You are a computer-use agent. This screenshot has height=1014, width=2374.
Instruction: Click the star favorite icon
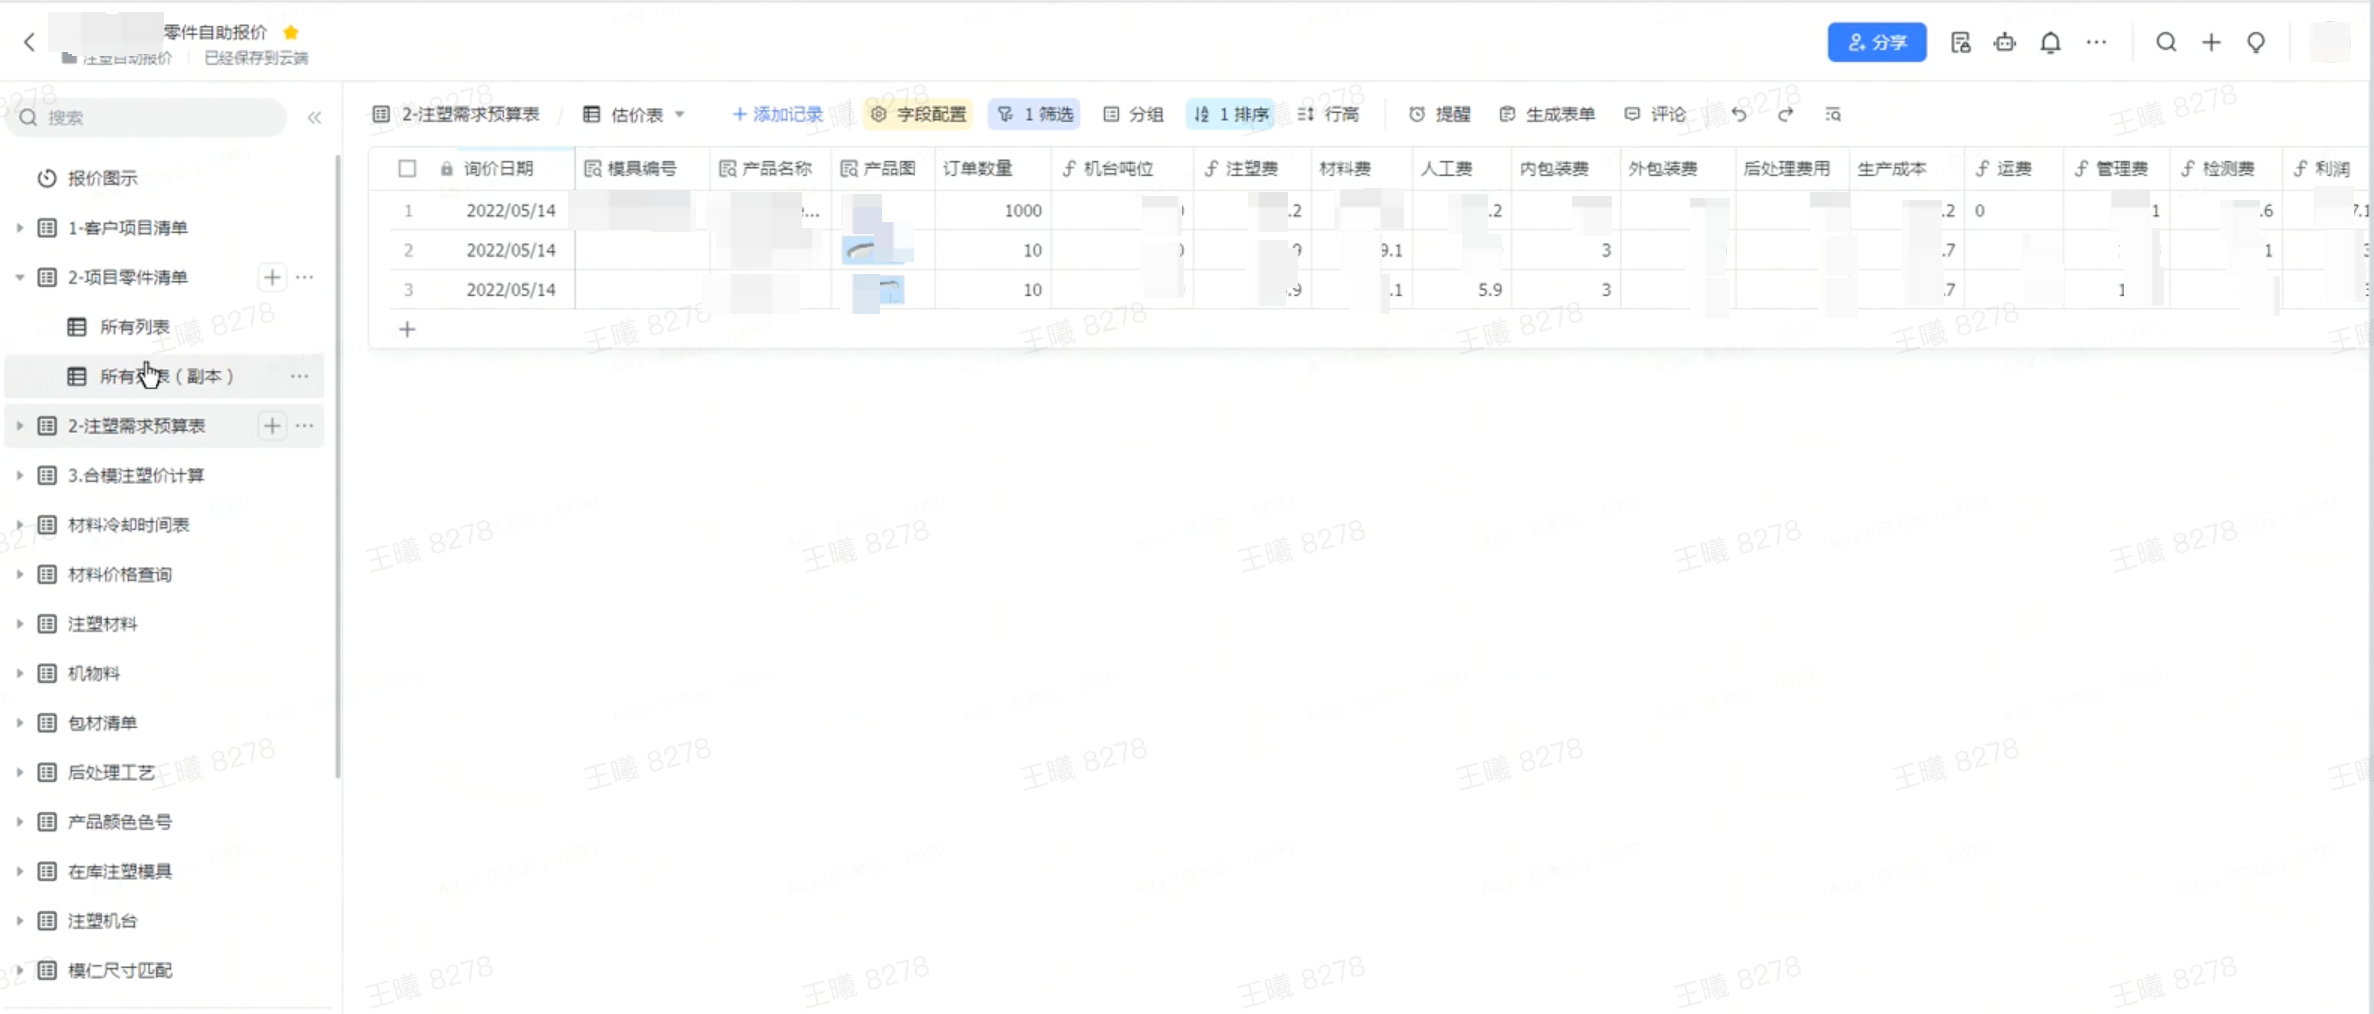(x=291, y=32)
